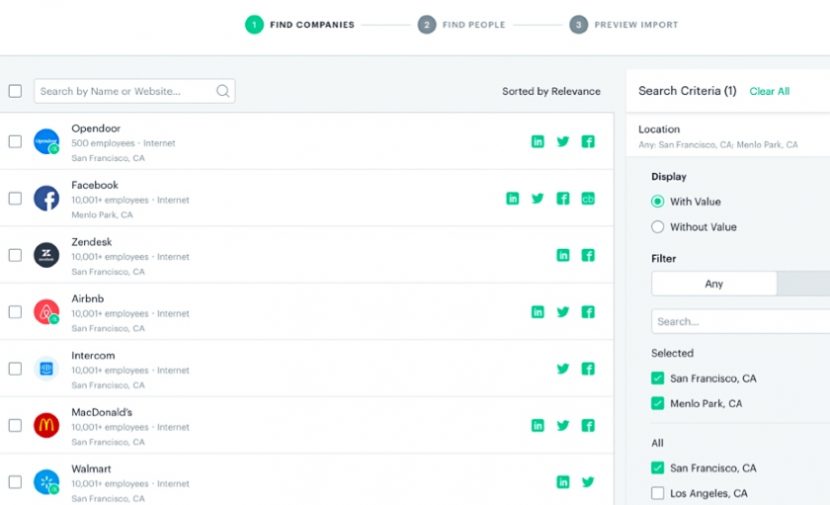The height and width of the screenshot is (505, 830).
Task: Click 'Menlo Park, CA' under Facebook
Action: 102,214
